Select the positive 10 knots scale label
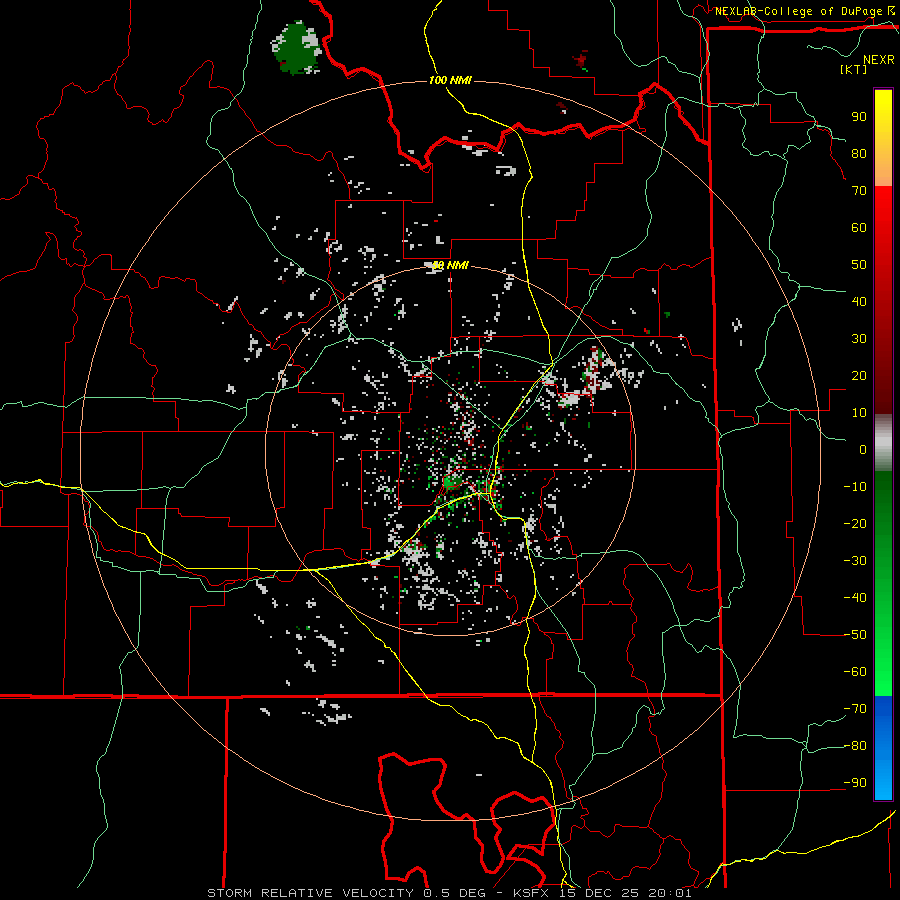Image resolution: width=900 pixels, height=900 pixels. [x=859, y=413]
